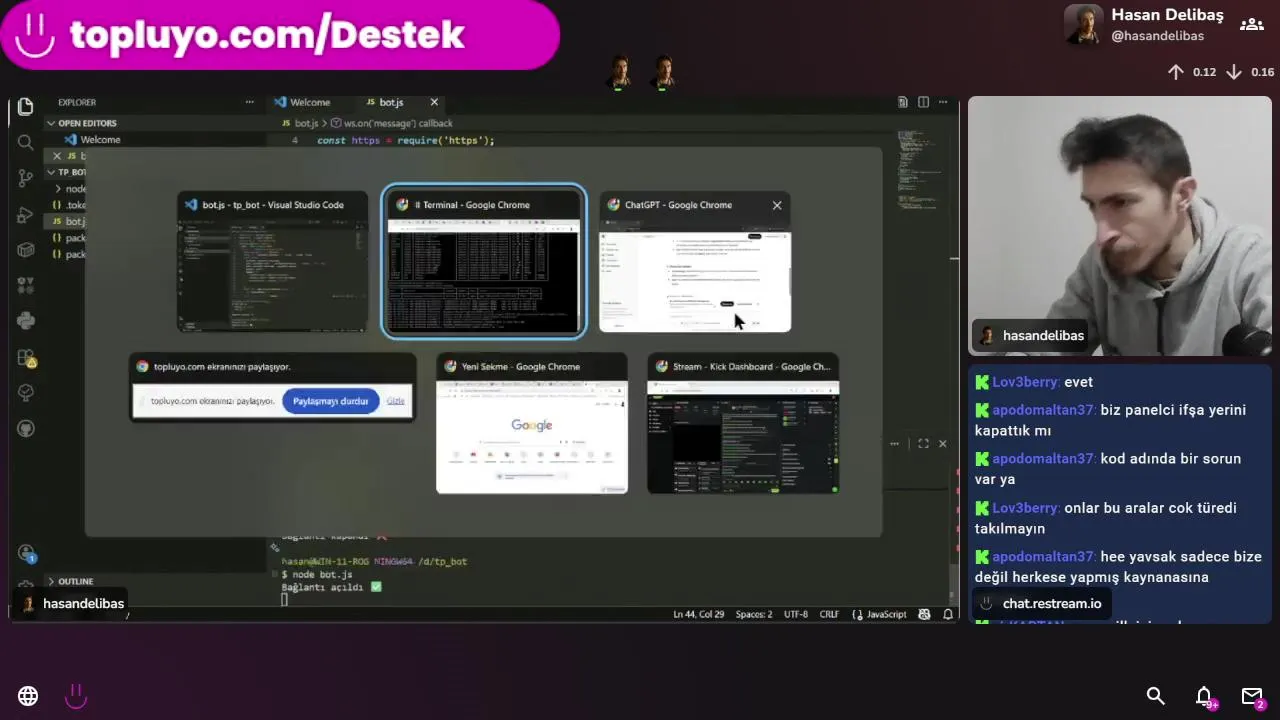Click CRLF line ending in the status bar
The height and width of the screenshot is (720, 1280).
point(829,614)
